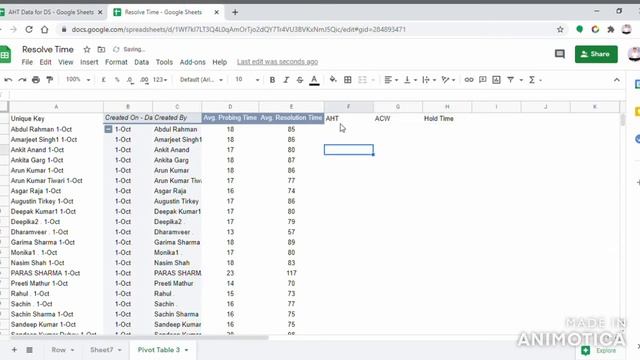Image resolution: width=640 pixels, height=360 pixels.
Task: Open the Functions sigma menu
Action: coord(532,80)
